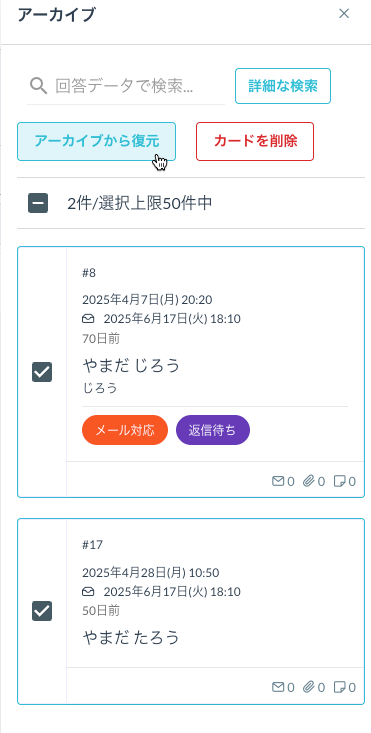This screenshot has width=371, height=733.
Task: Click note icon on card #8
Action: (339, 481)
